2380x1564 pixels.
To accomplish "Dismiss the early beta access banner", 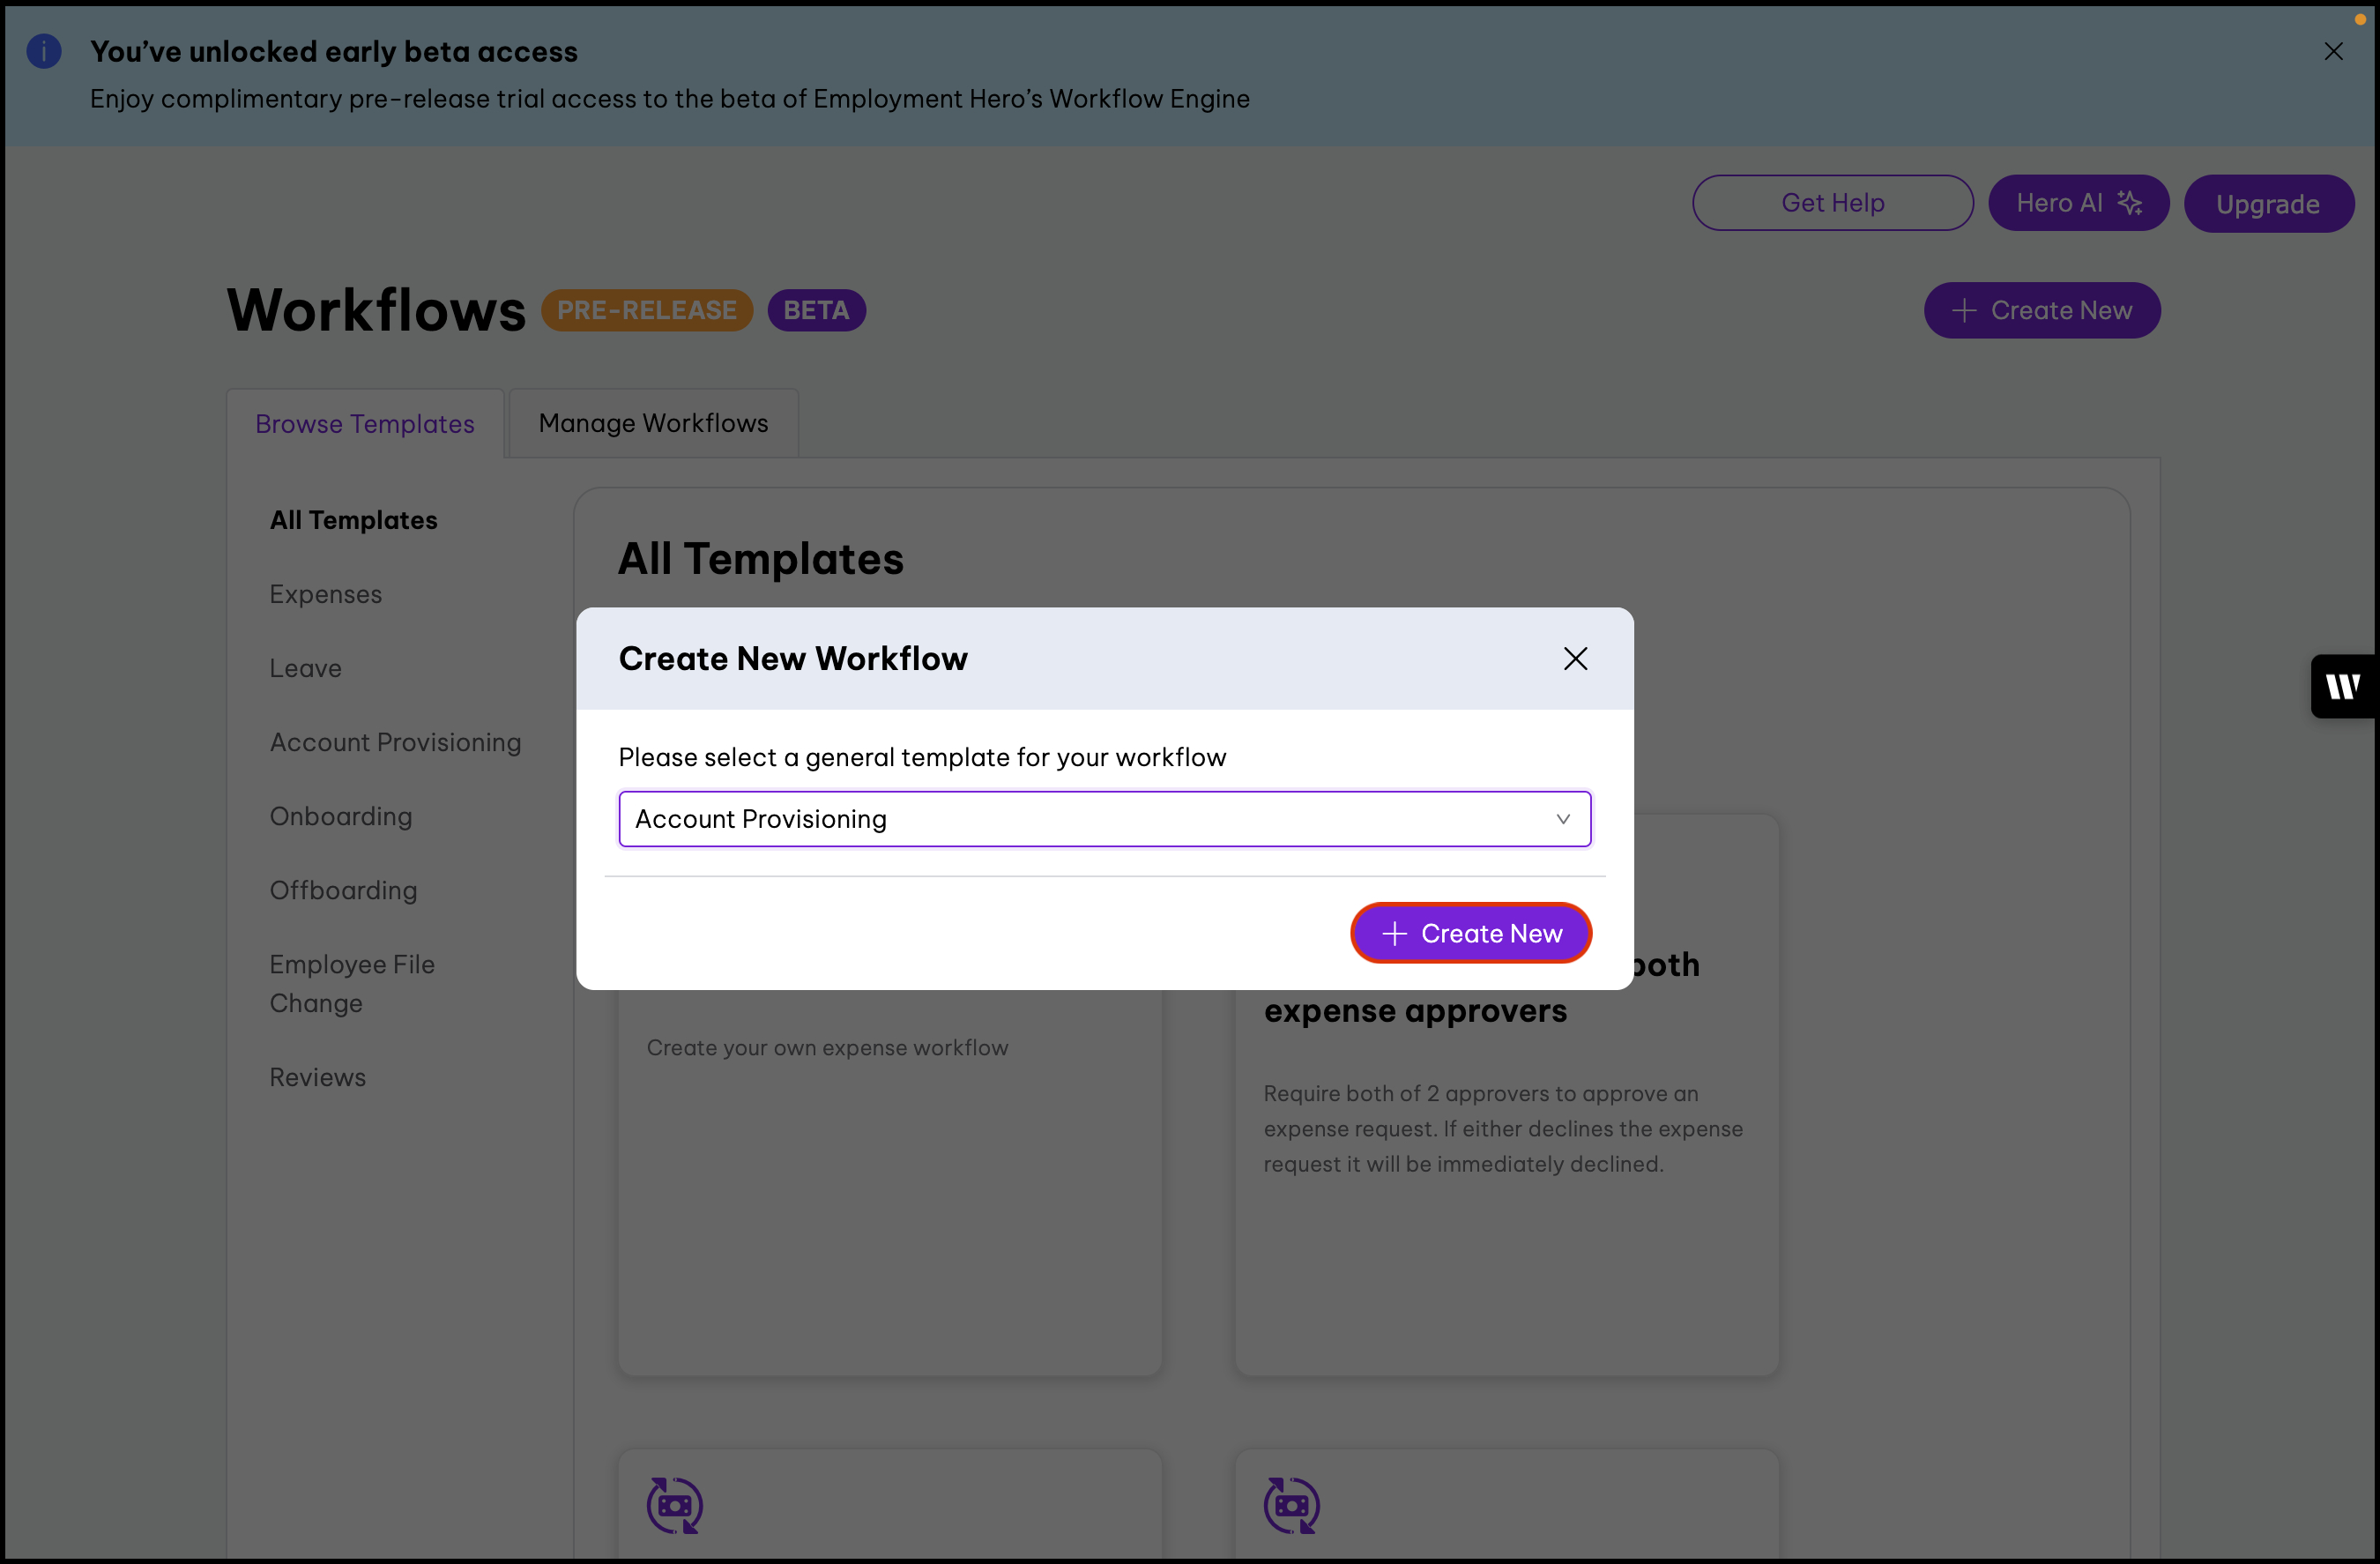I will (2333, 51).
